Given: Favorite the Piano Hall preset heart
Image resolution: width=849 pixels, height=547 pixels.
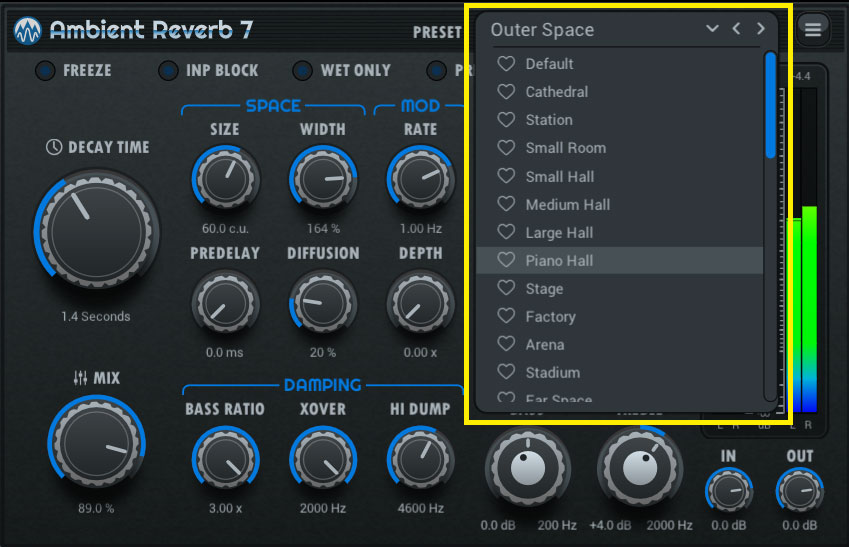Looking at the screenshot, I should tap(506, 261).
